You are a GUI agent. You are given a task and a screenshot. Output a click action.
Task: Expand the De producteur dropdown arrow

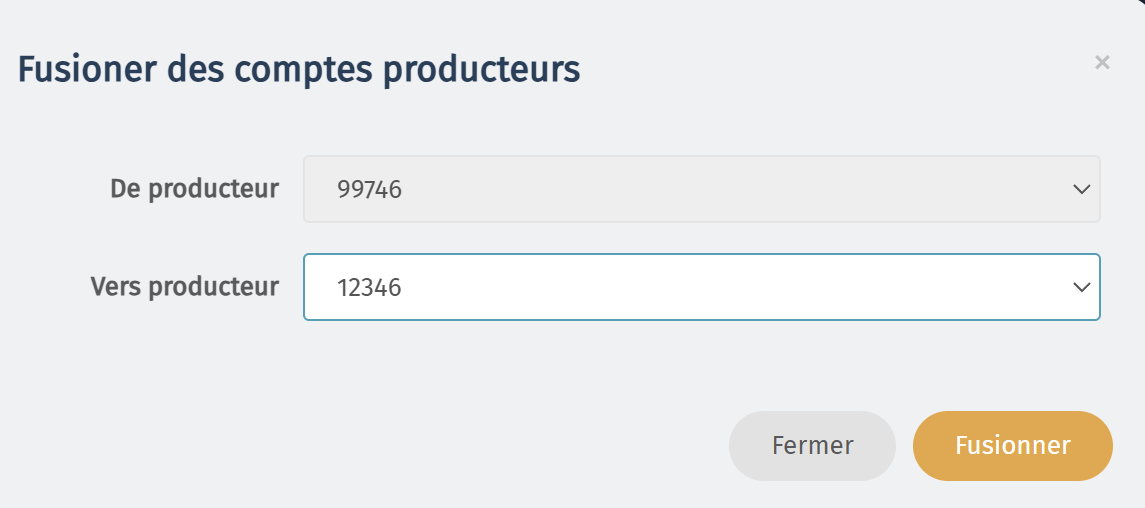(1081, 190)
